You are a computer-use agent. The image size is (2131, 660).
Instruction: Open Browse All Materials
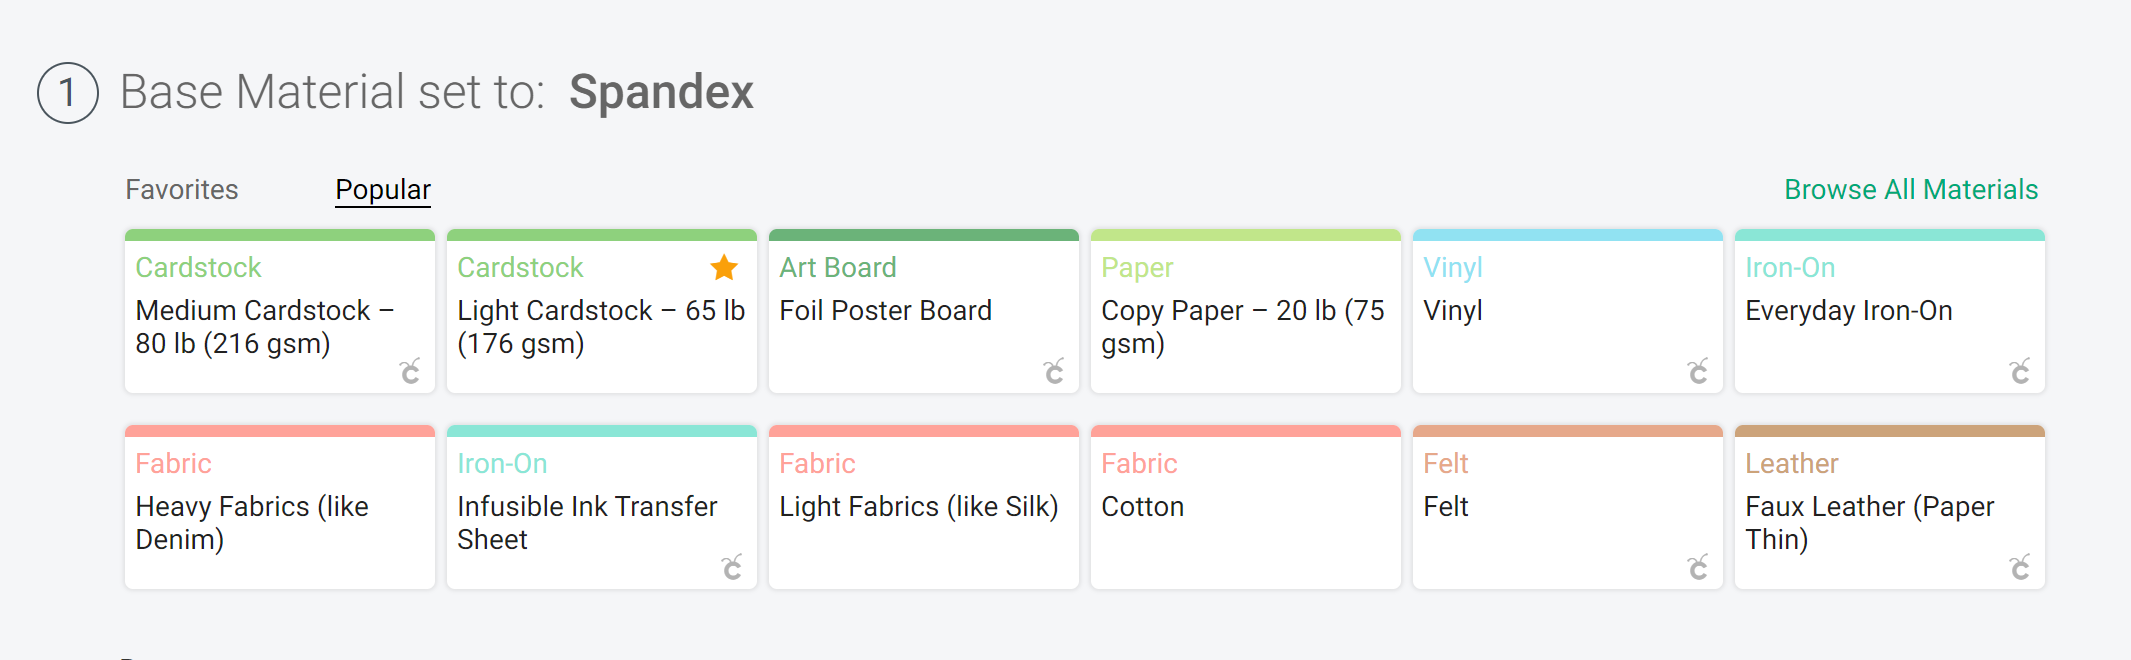(x=1911, y=189)
